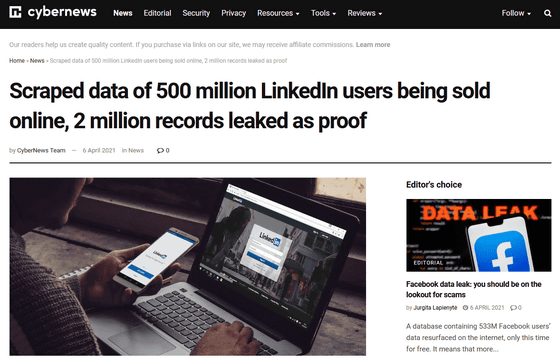Open the Editorial menu item

(x=158, y=13)
